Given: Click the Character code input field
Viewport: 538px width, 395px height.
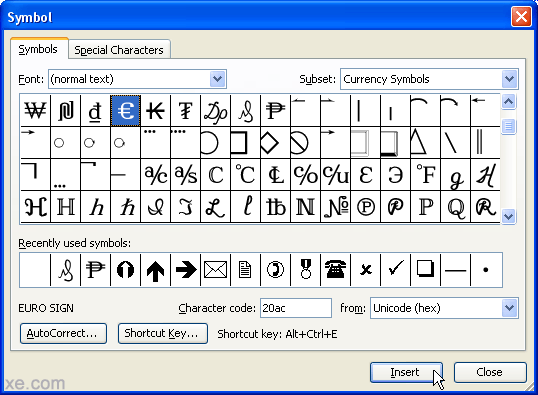Looking at the screenshot, I should [296, 308].
